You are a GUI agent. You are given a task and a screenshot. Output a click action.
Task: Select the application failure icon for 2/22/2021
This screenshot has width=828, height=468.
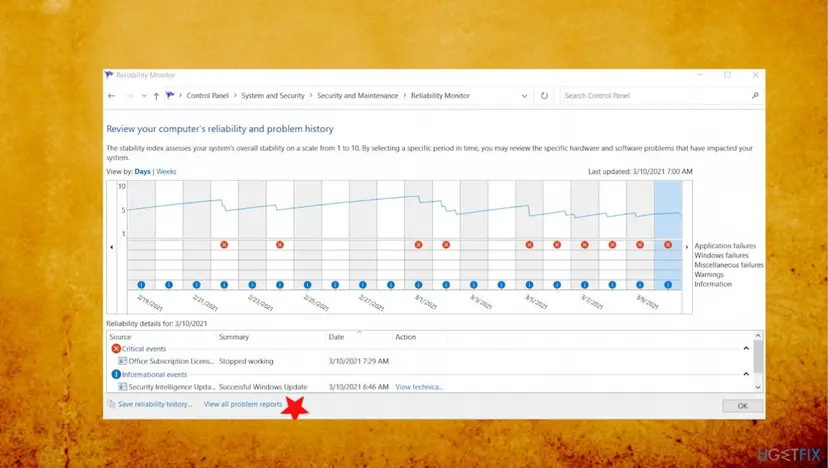coord(224,245)
